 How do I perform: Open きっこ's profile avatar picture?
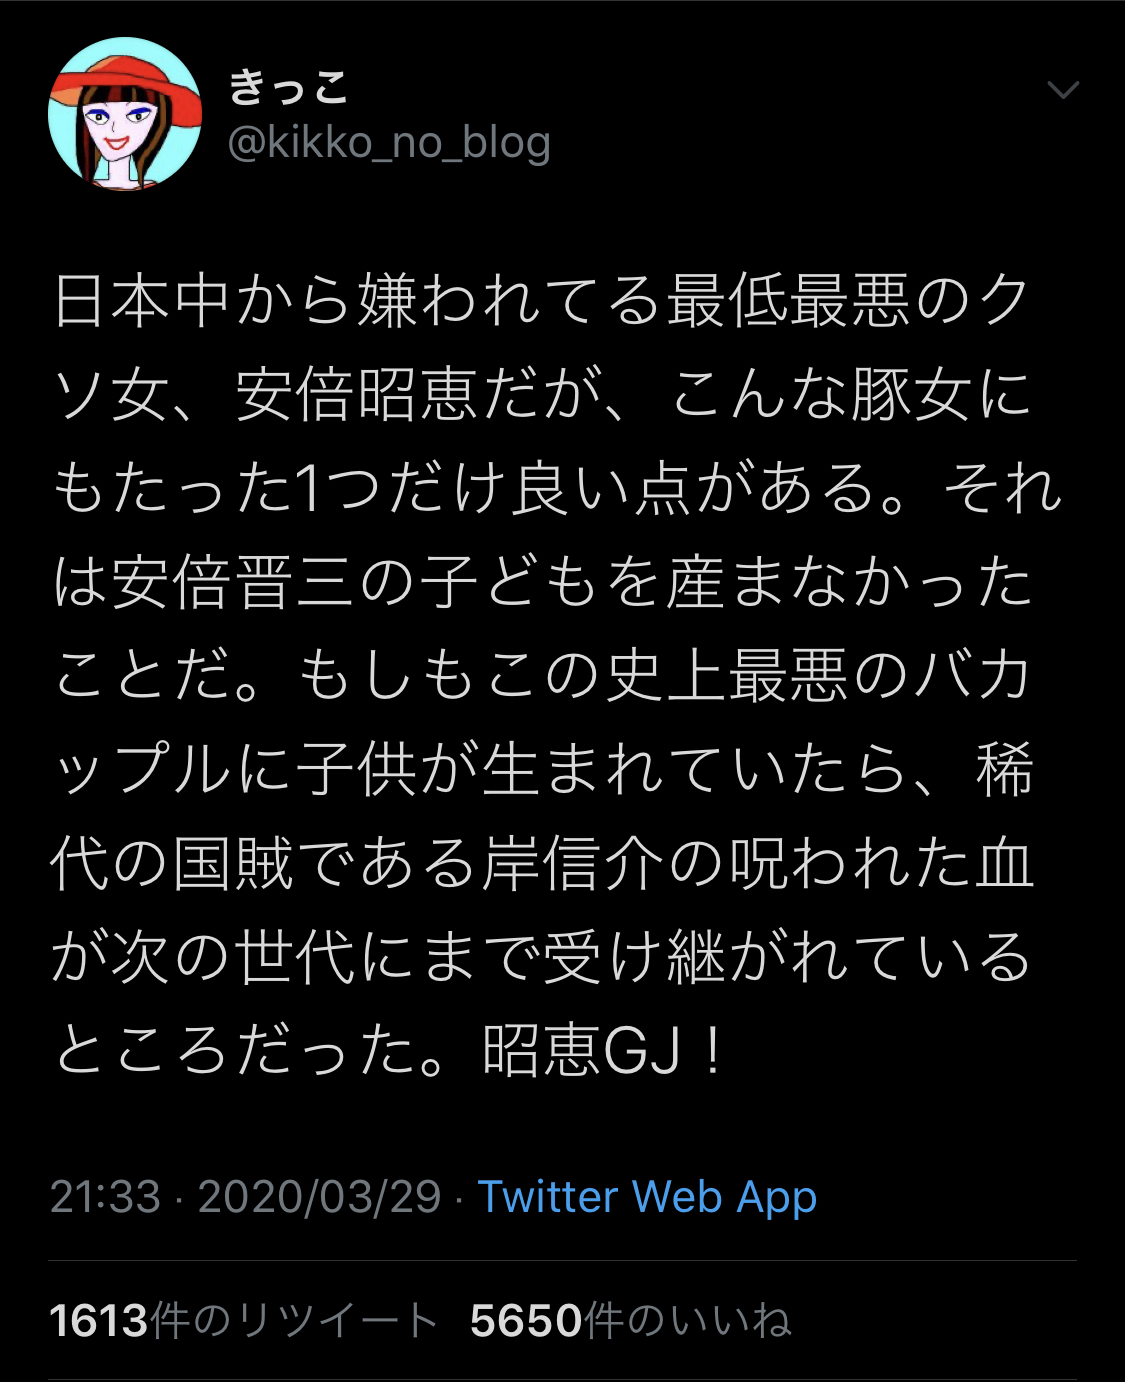pos(125,114)
